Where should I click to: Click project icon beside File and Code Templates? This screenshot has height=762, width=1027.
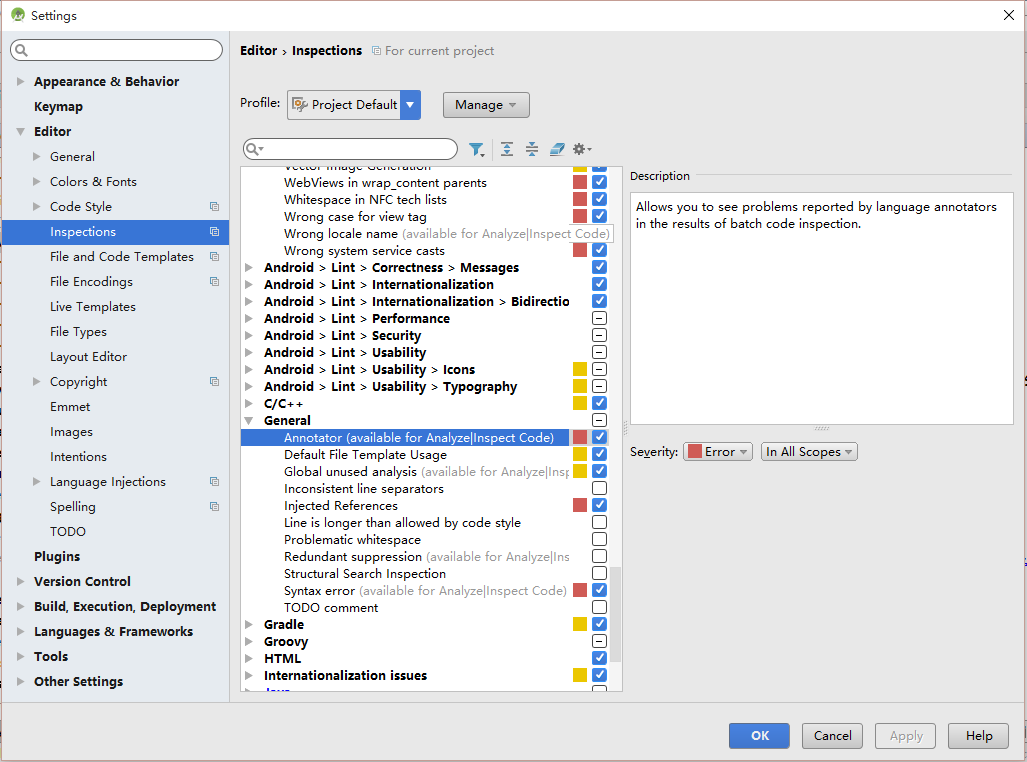coord(214,257)
